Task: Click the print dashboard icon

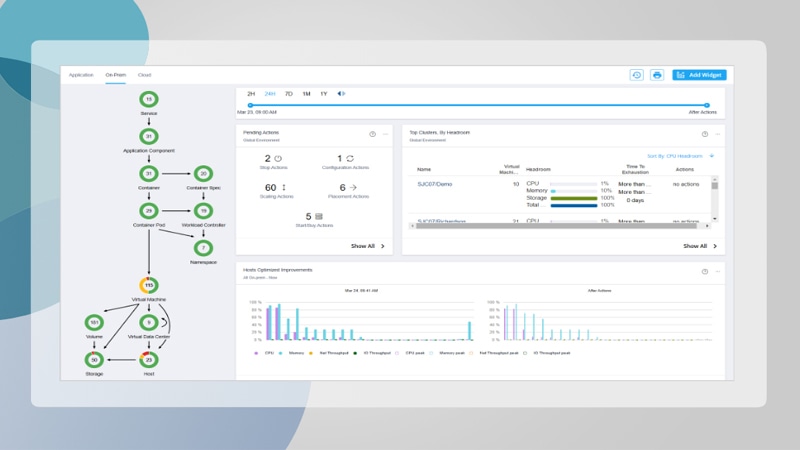Action: point(657,75)
